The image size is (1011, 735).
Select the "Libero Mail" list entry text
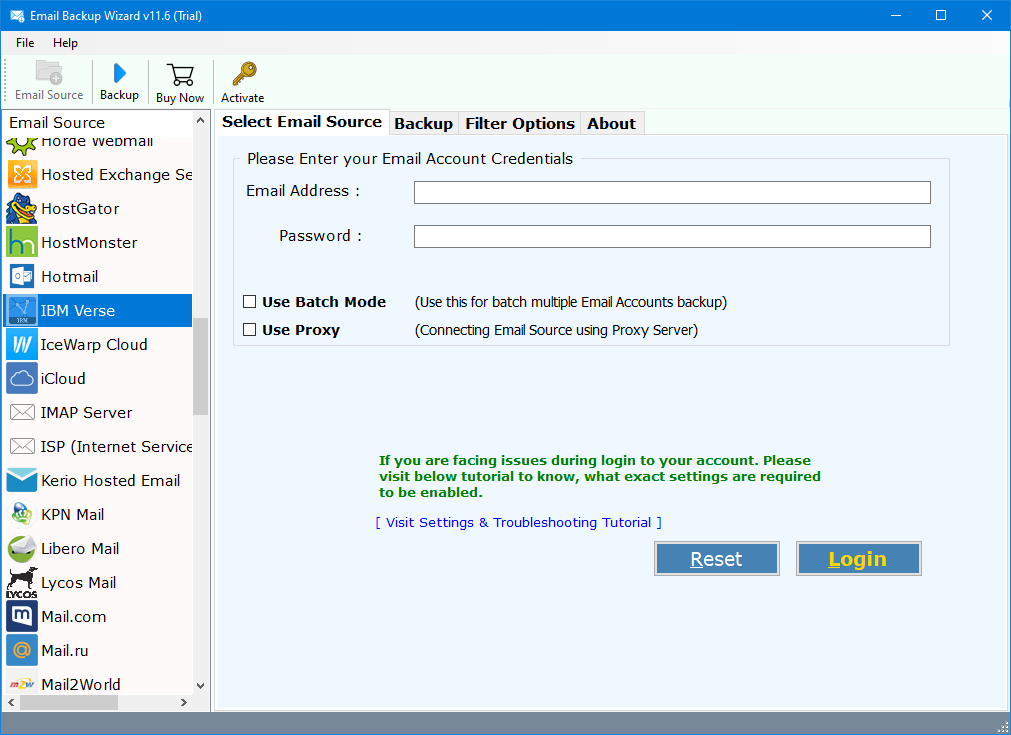pyautogui.click(x=80, y=549)
